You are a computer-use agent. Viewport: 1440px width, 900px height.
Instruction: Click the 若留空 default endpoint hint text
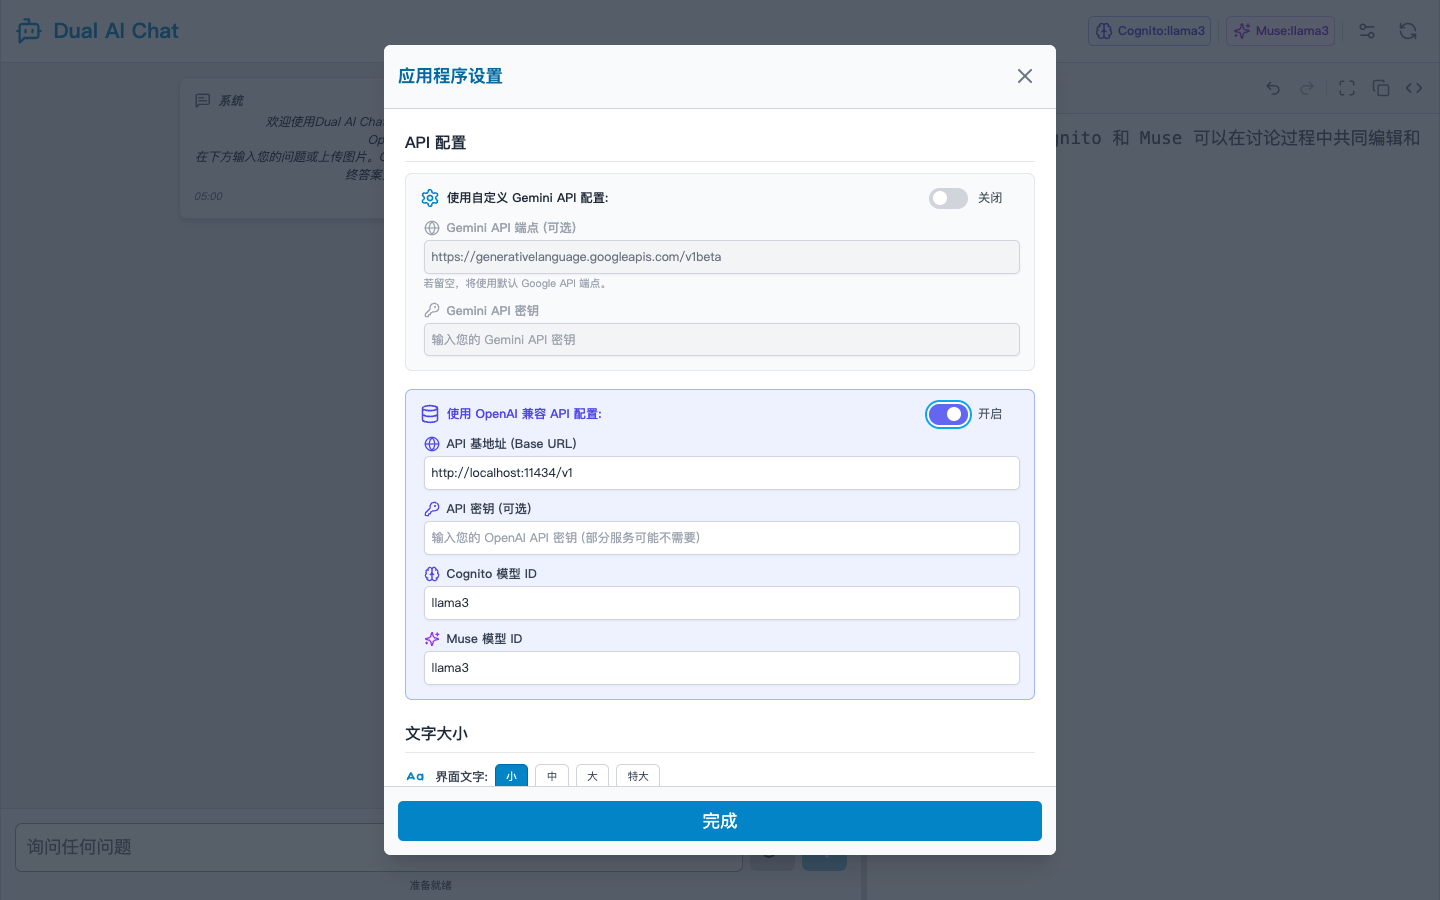[x=516, y=284]
